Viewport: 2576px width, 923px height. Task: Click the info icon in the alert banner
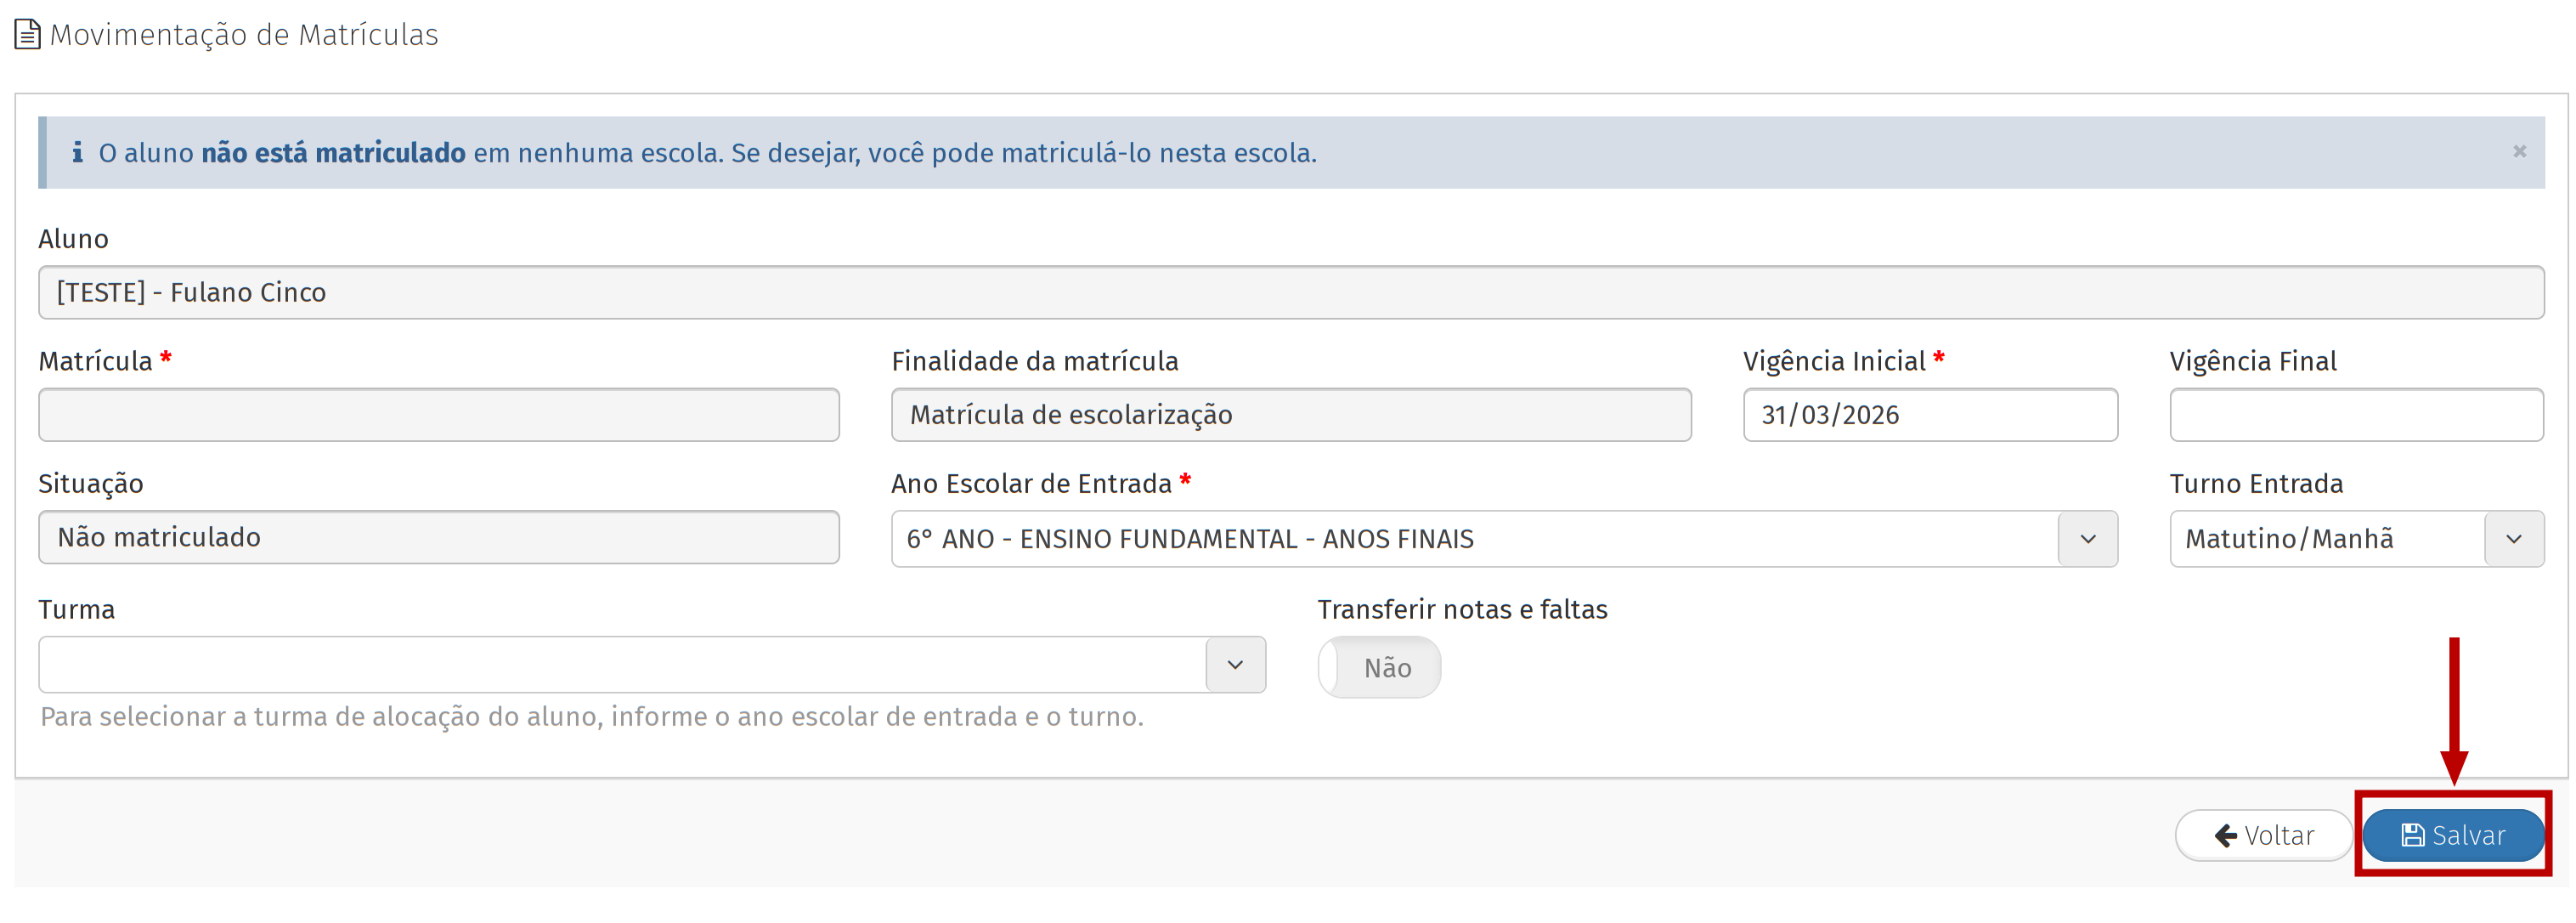[x=77, y=153]
